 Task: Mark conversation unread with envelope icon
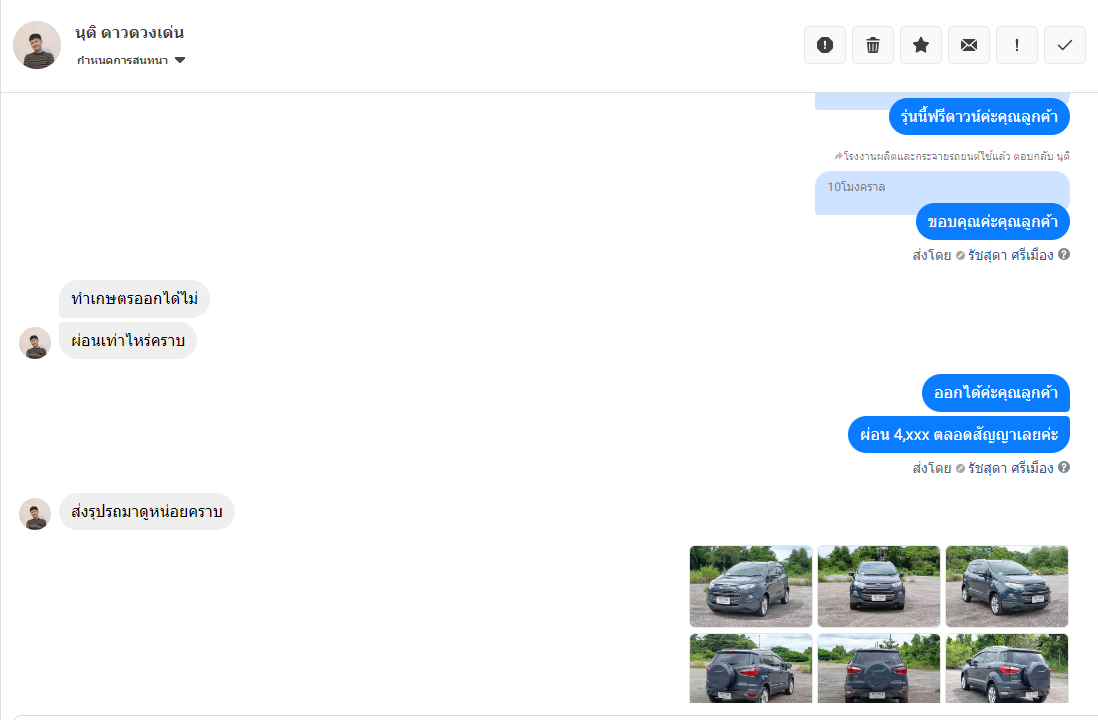click(968, 46)
